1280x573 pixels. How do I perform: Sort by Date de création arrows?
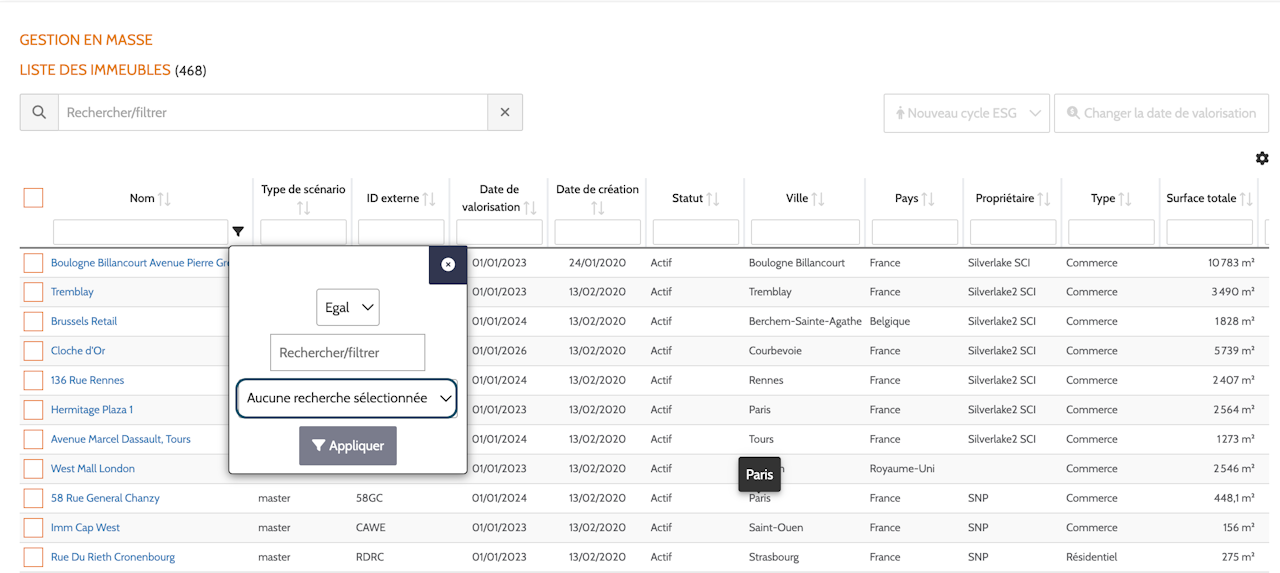coord(597,208)
